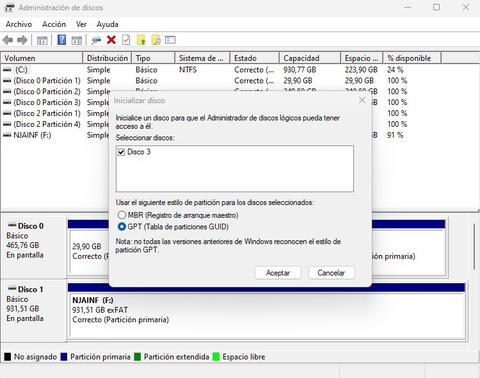Click Aceptar to initialize the disk

[278, 273]
